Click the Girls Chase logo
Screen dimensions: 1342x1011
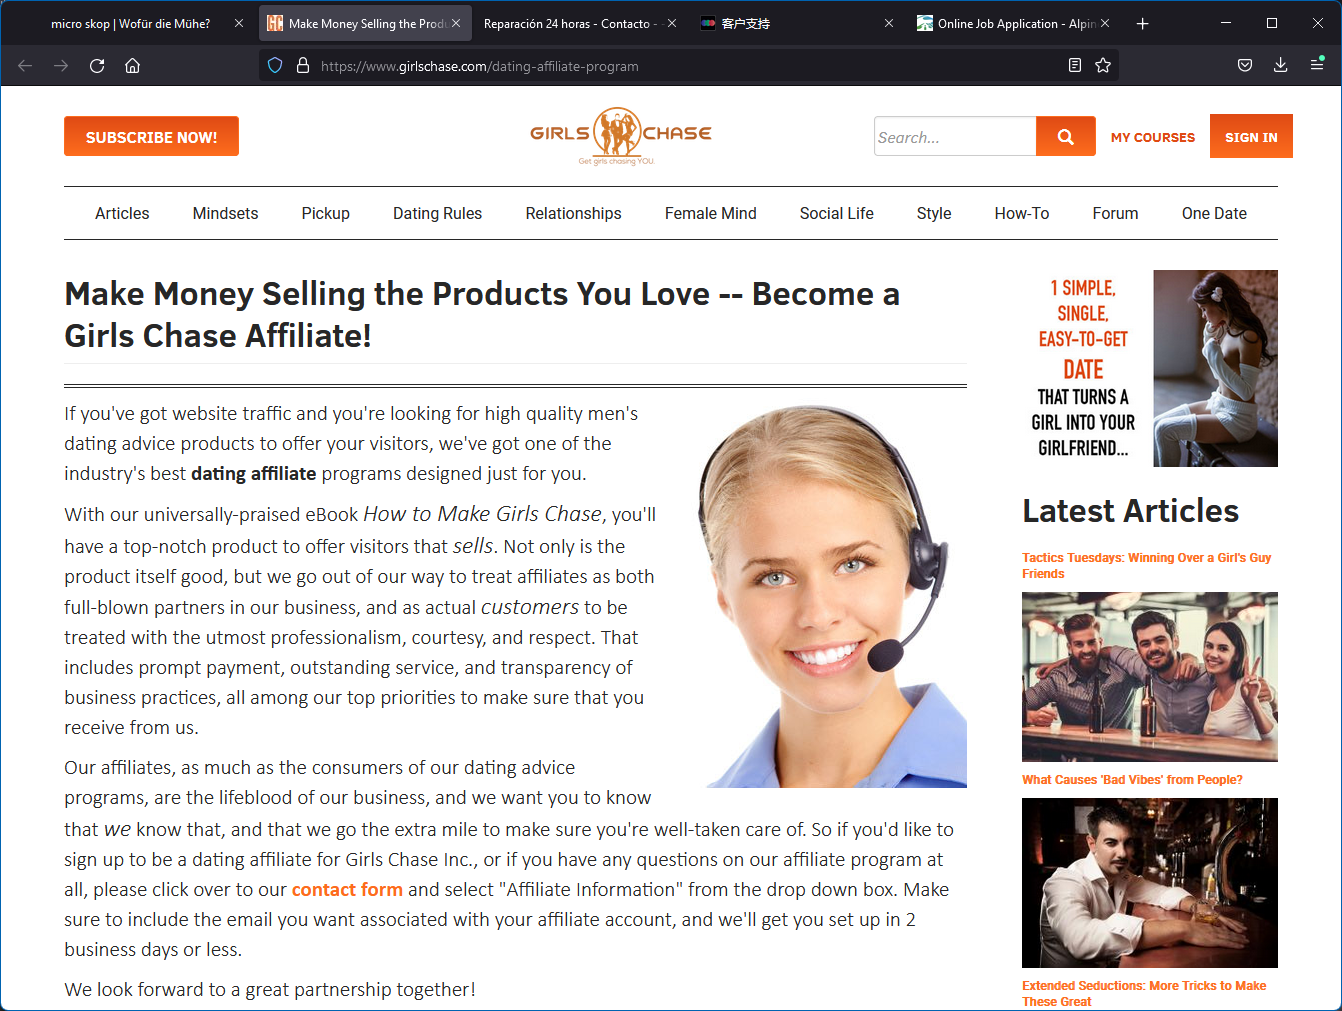620,136
